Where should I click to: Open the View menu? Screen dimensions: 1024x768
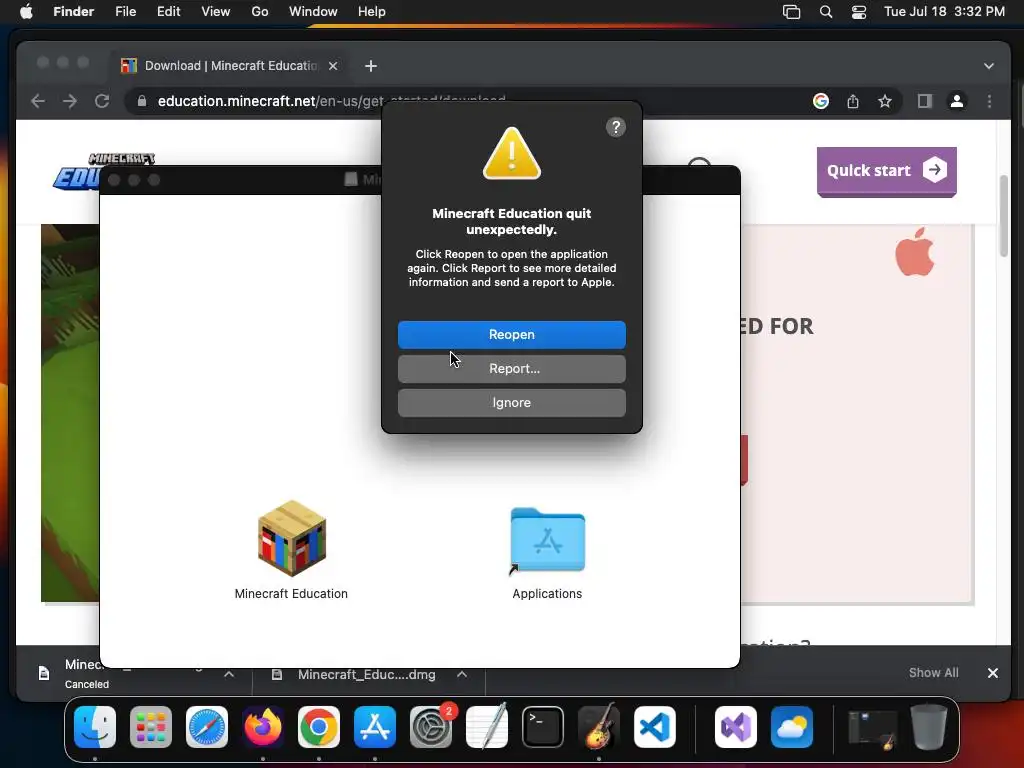pos(216,12)
